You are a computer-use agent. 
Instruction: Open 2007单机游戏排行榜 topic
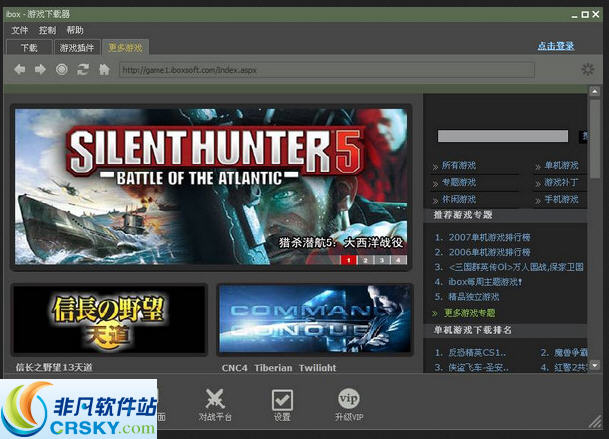tap(489, 237)
